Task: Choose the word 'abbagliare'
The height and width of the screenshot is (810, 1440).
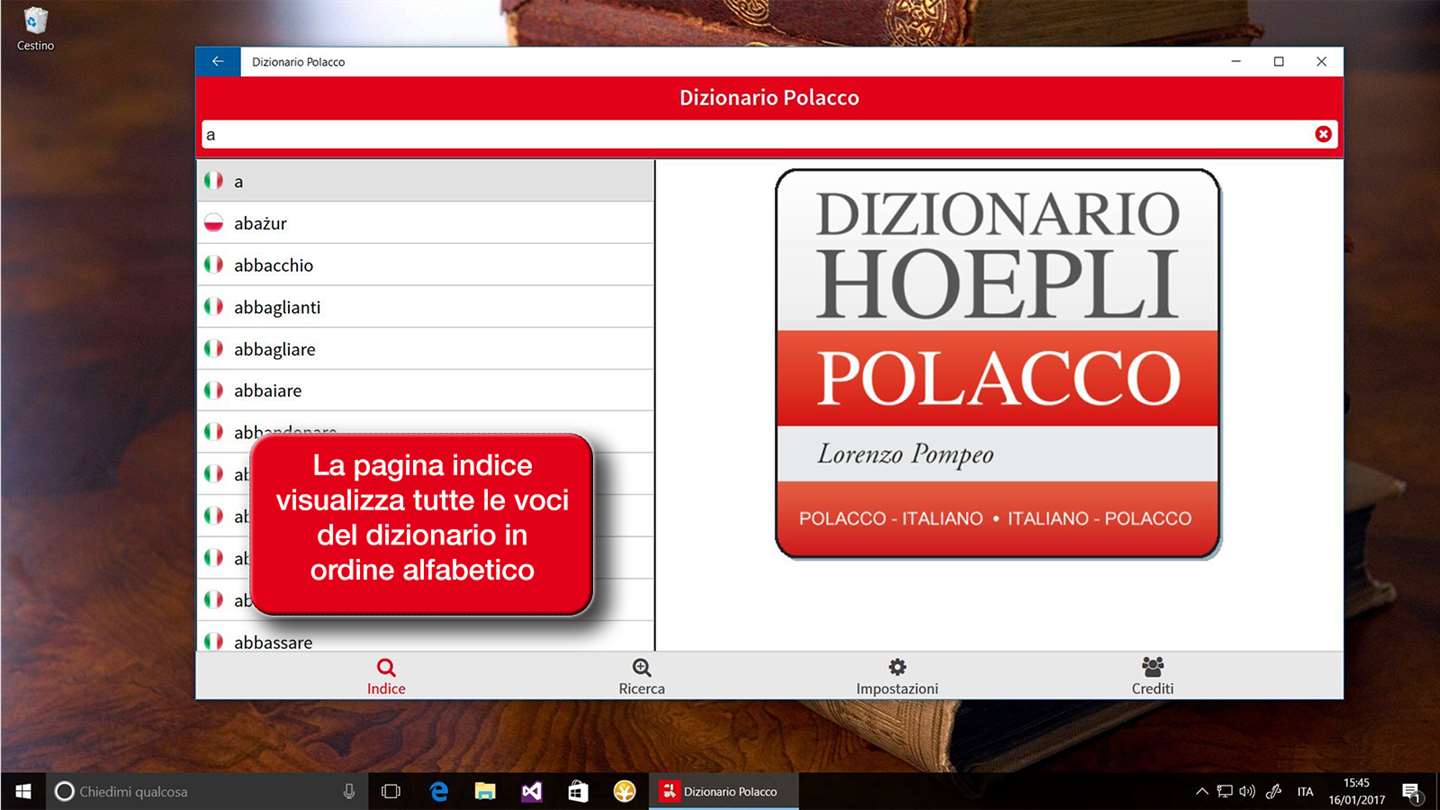Action: click(x=425, y=349)
